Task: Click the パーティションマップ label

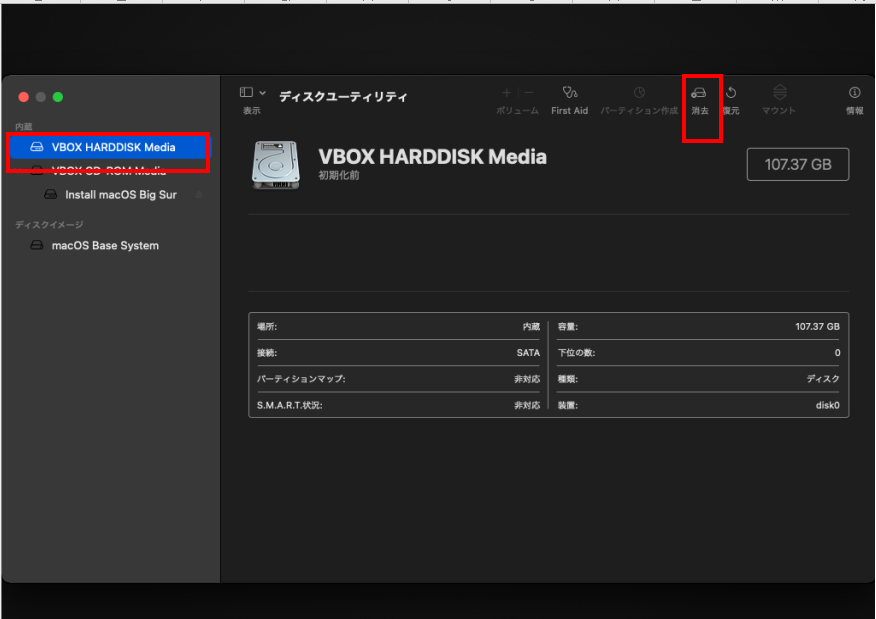Action: tap(301, 379)
